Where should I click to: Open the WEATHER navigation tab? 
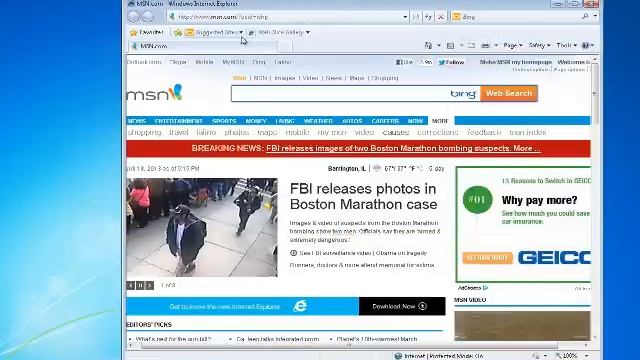[x=318, y=121]
